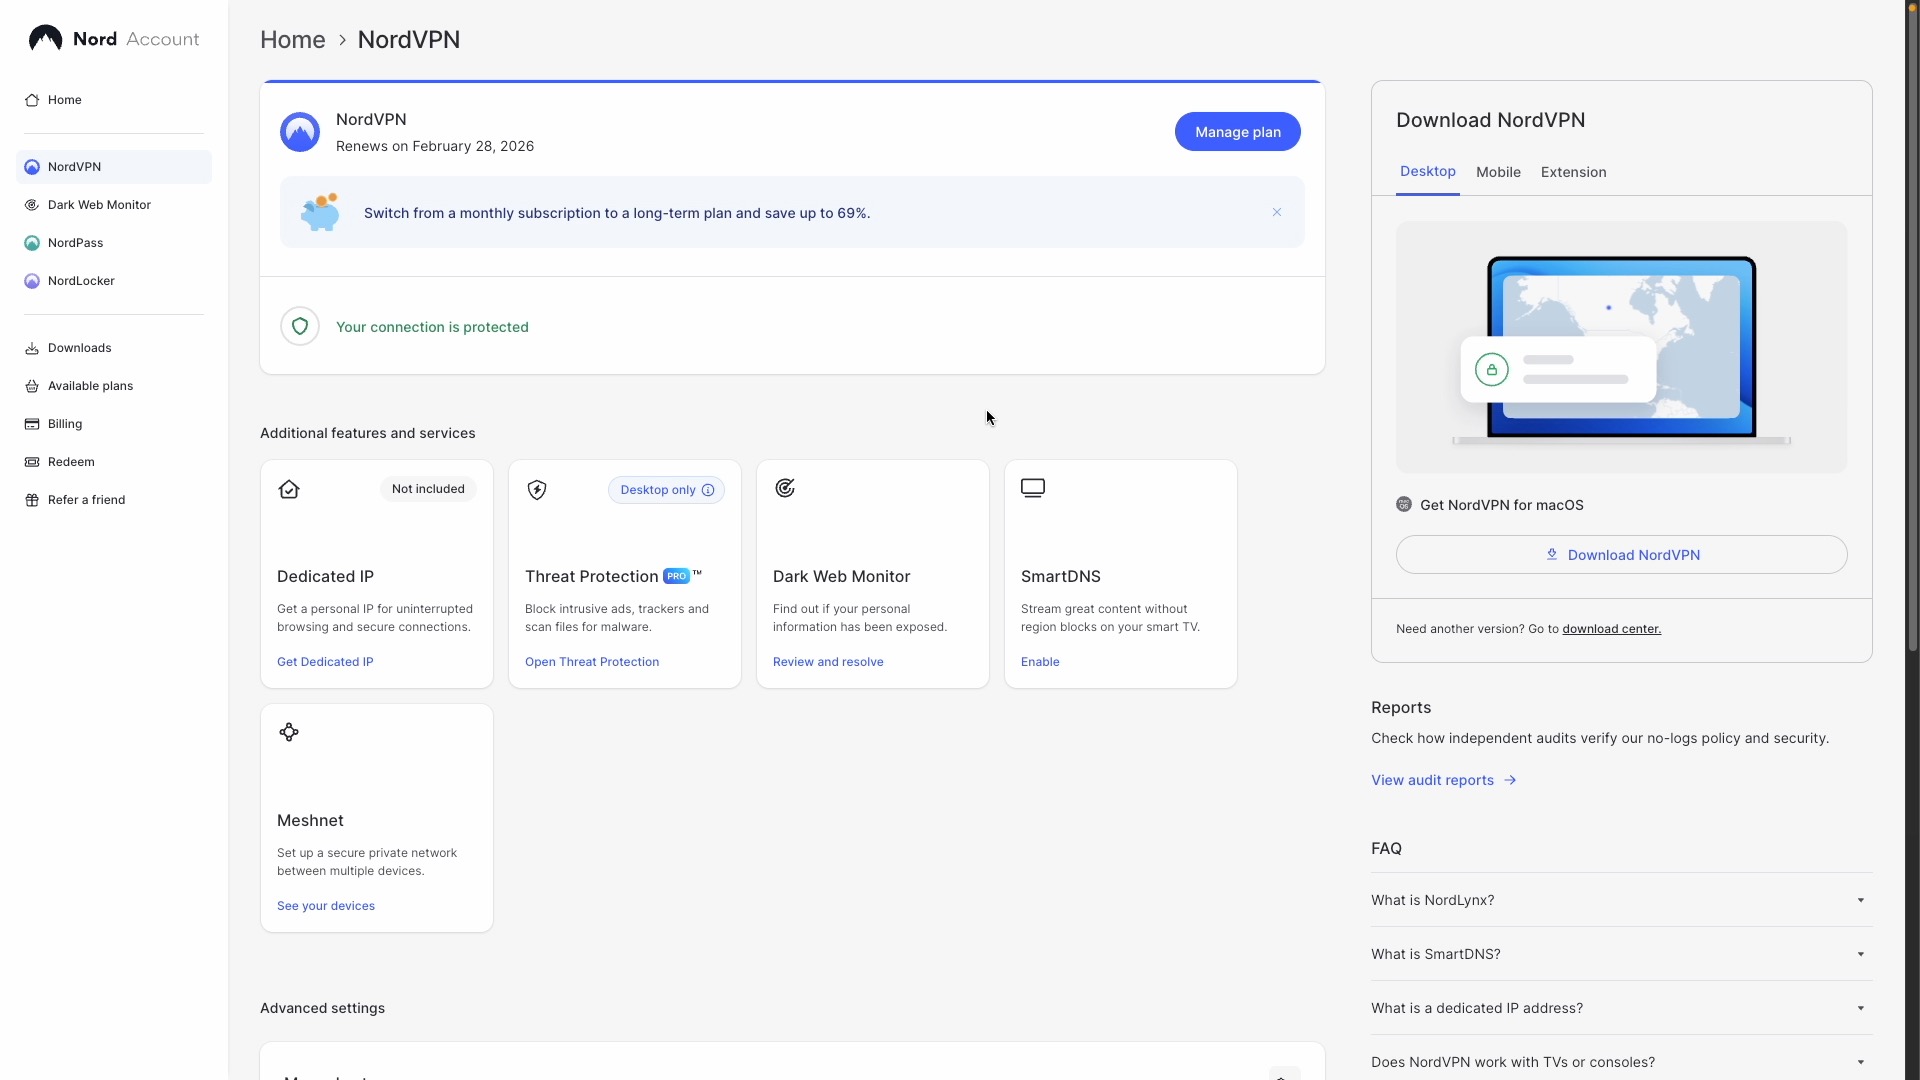This screenshot has width=1920, height=1080.
Task: Go to Billing in sidebar
Action: point(65,424)
